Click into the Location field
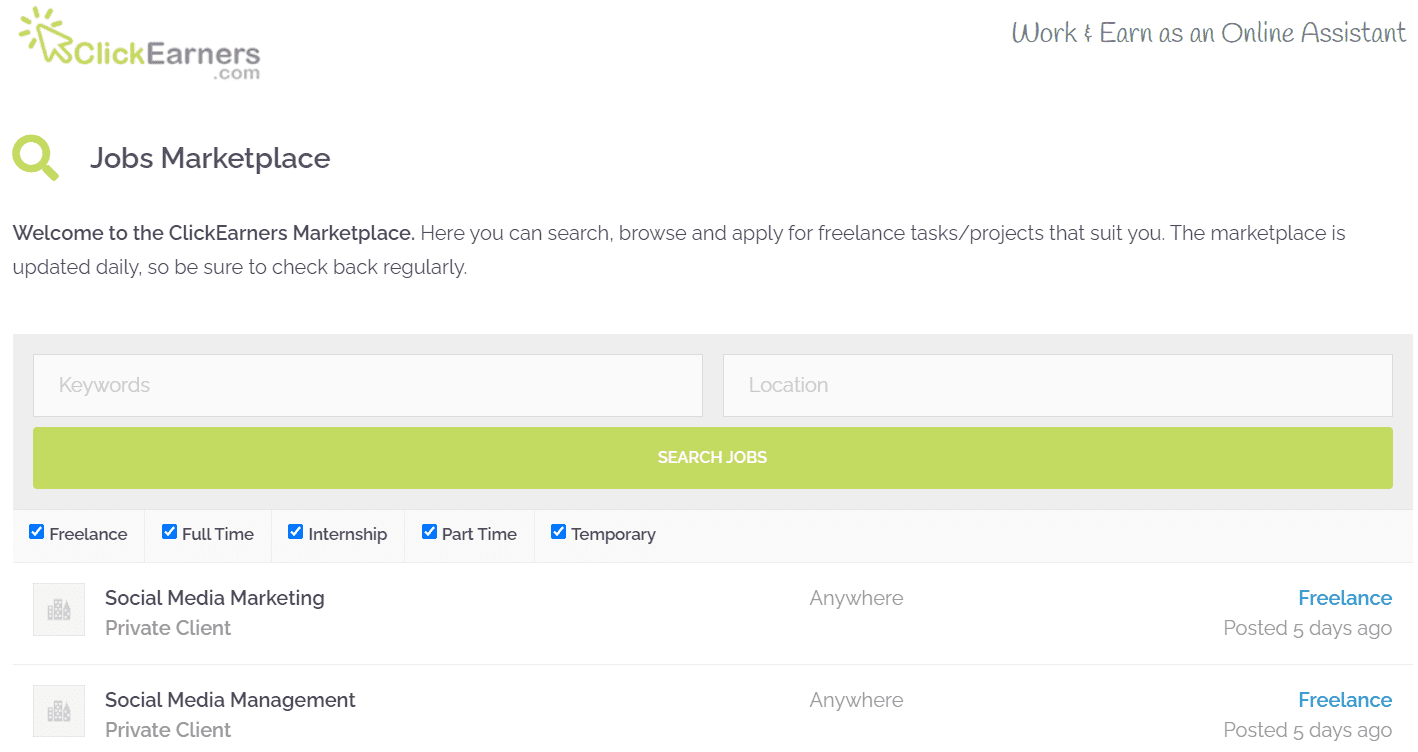 [1057, 385]
